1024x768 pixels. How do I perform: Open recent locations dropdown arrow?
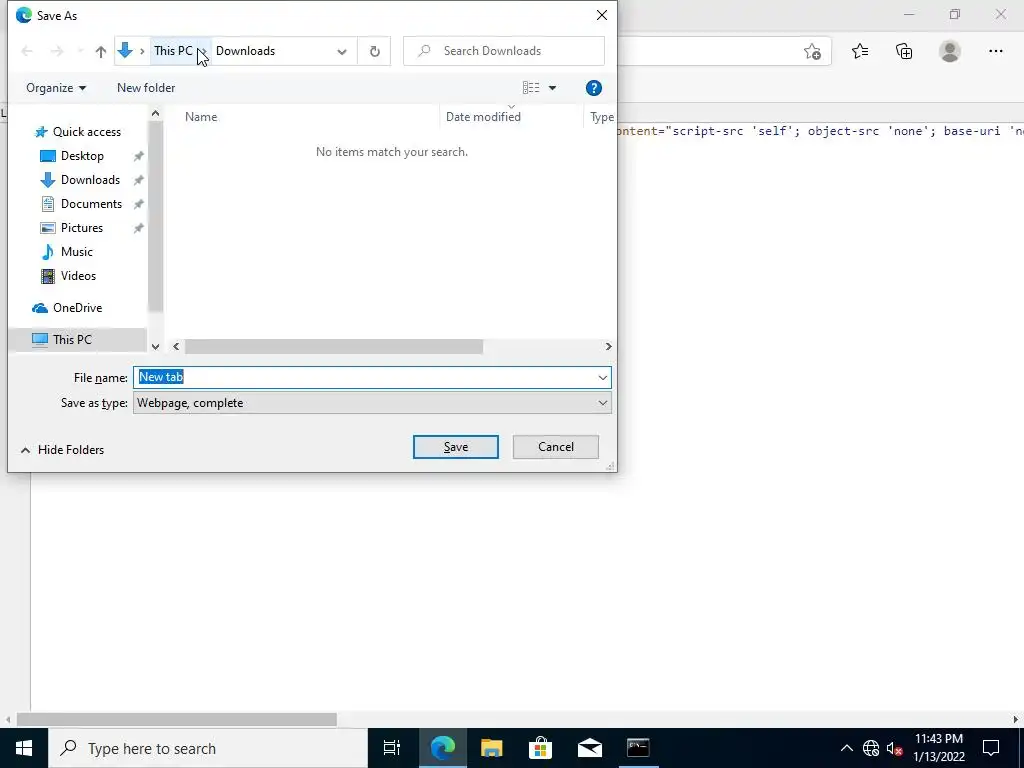[x=80, y=52]
